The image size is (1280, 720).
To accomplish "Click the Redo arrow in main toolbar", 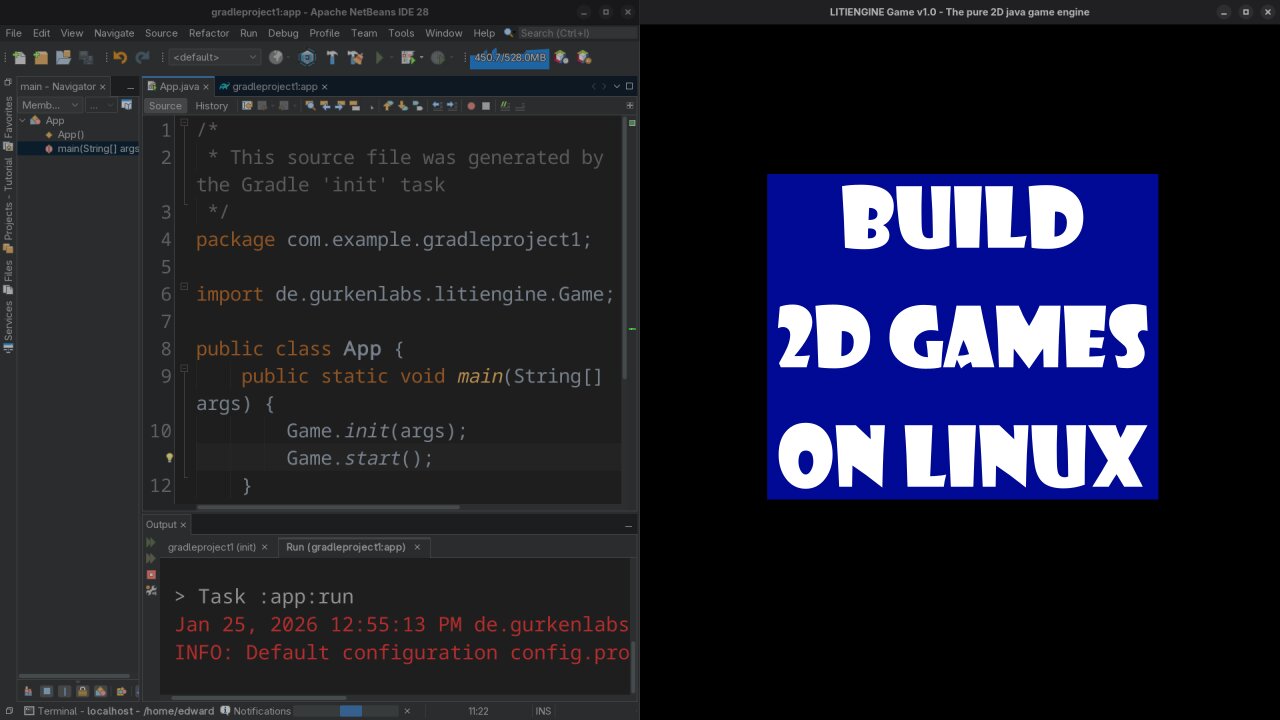I will coord(142,57).
